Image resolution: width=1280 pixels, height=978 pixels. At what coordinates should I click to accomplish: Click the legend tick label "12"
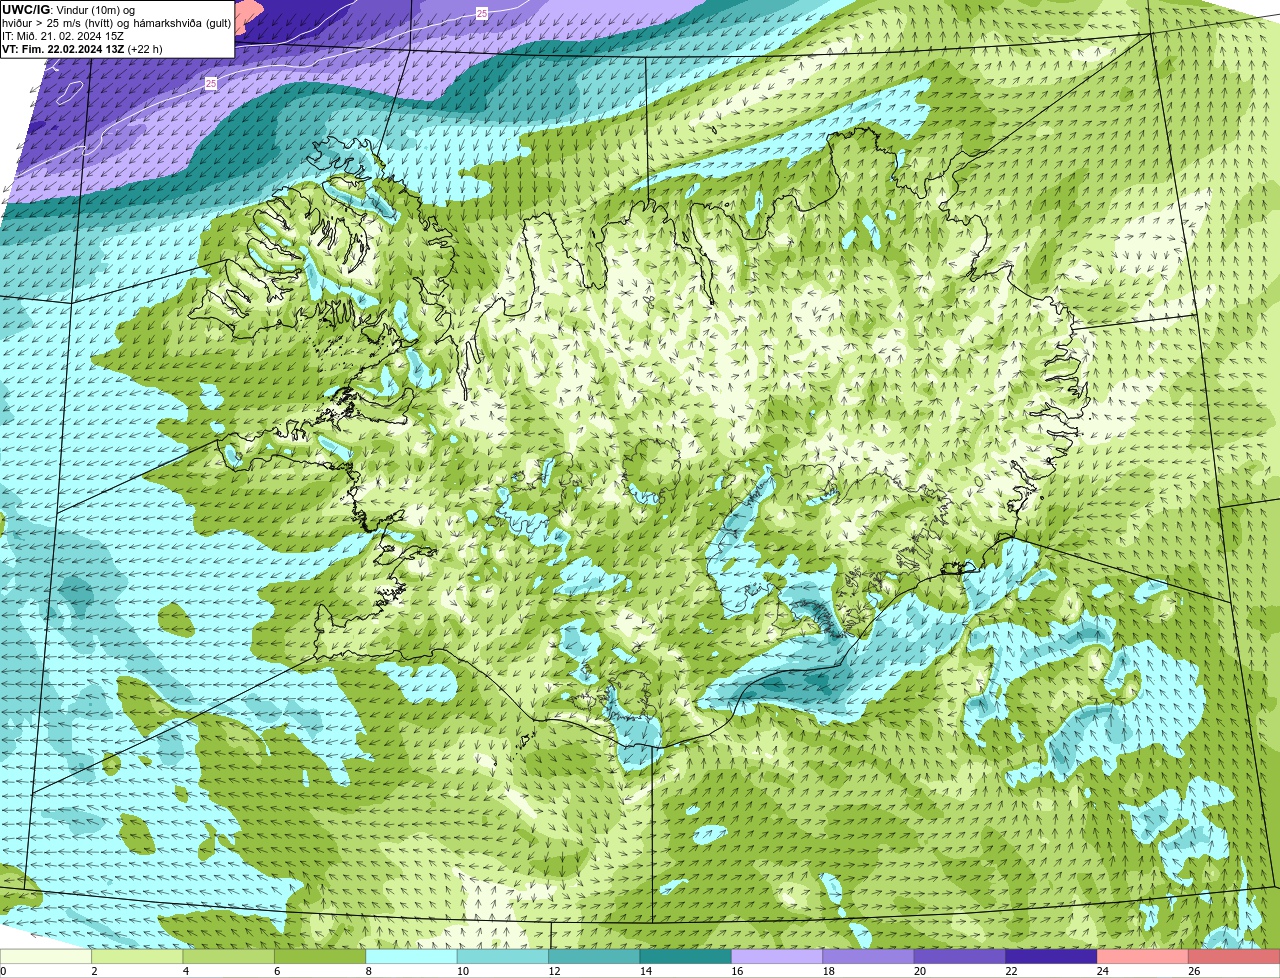tap(554, 971)
